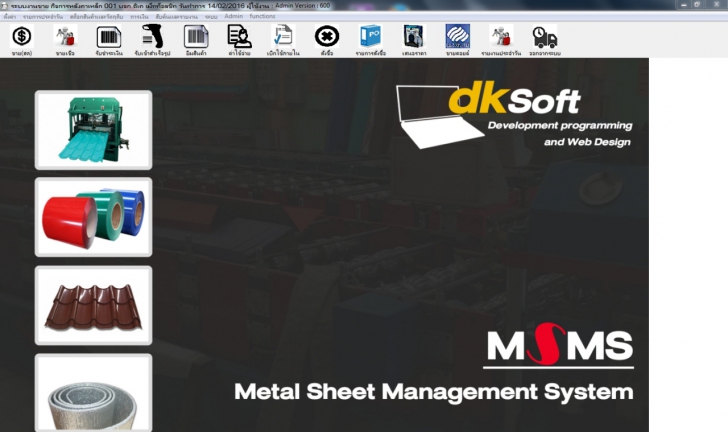Click the third toolbar barcode payment icon
Image resolution: width=728 pixels, height=432 pixels.
[x=109, y=37]
